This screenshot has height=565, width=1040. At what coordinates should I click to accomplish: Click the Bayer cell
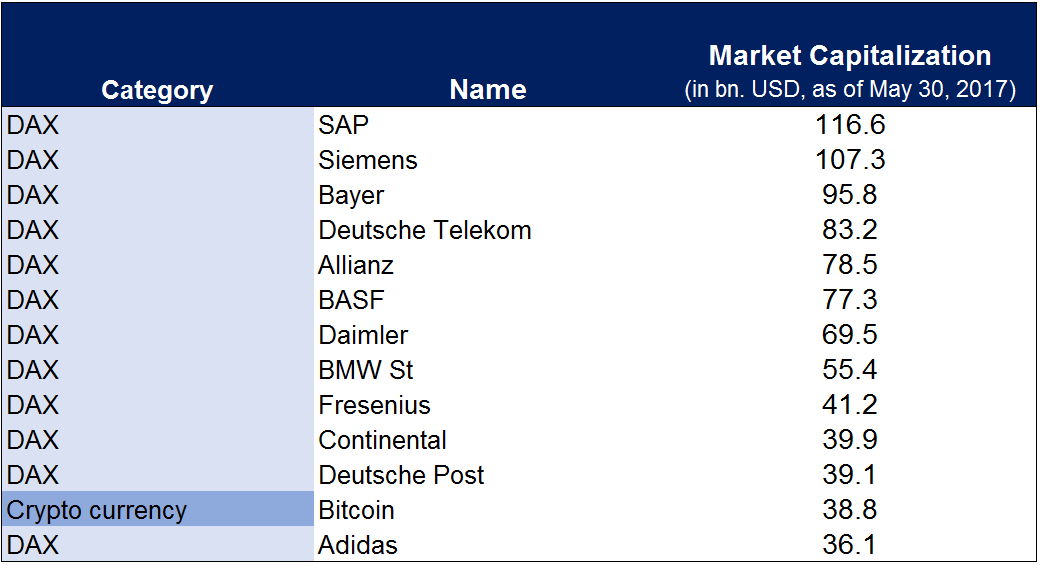[351, 195]
